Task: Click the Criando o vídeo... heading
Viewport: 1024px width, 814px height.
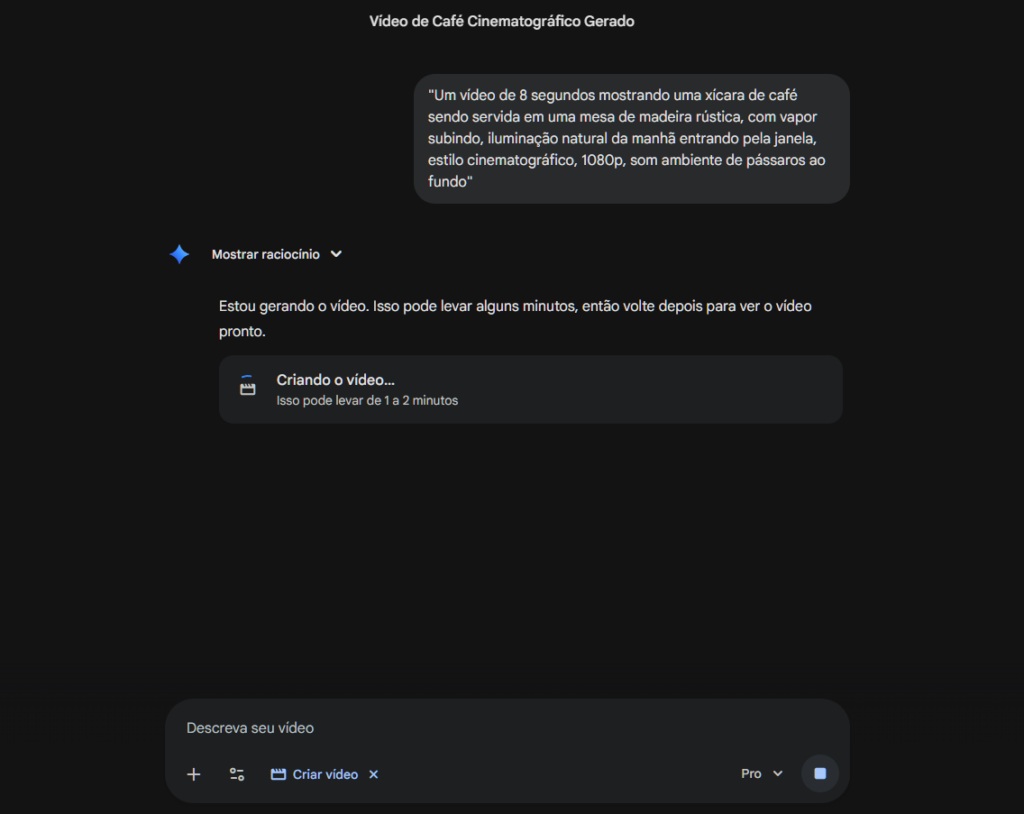Action: pyautogui.click(x=336, y=380)
